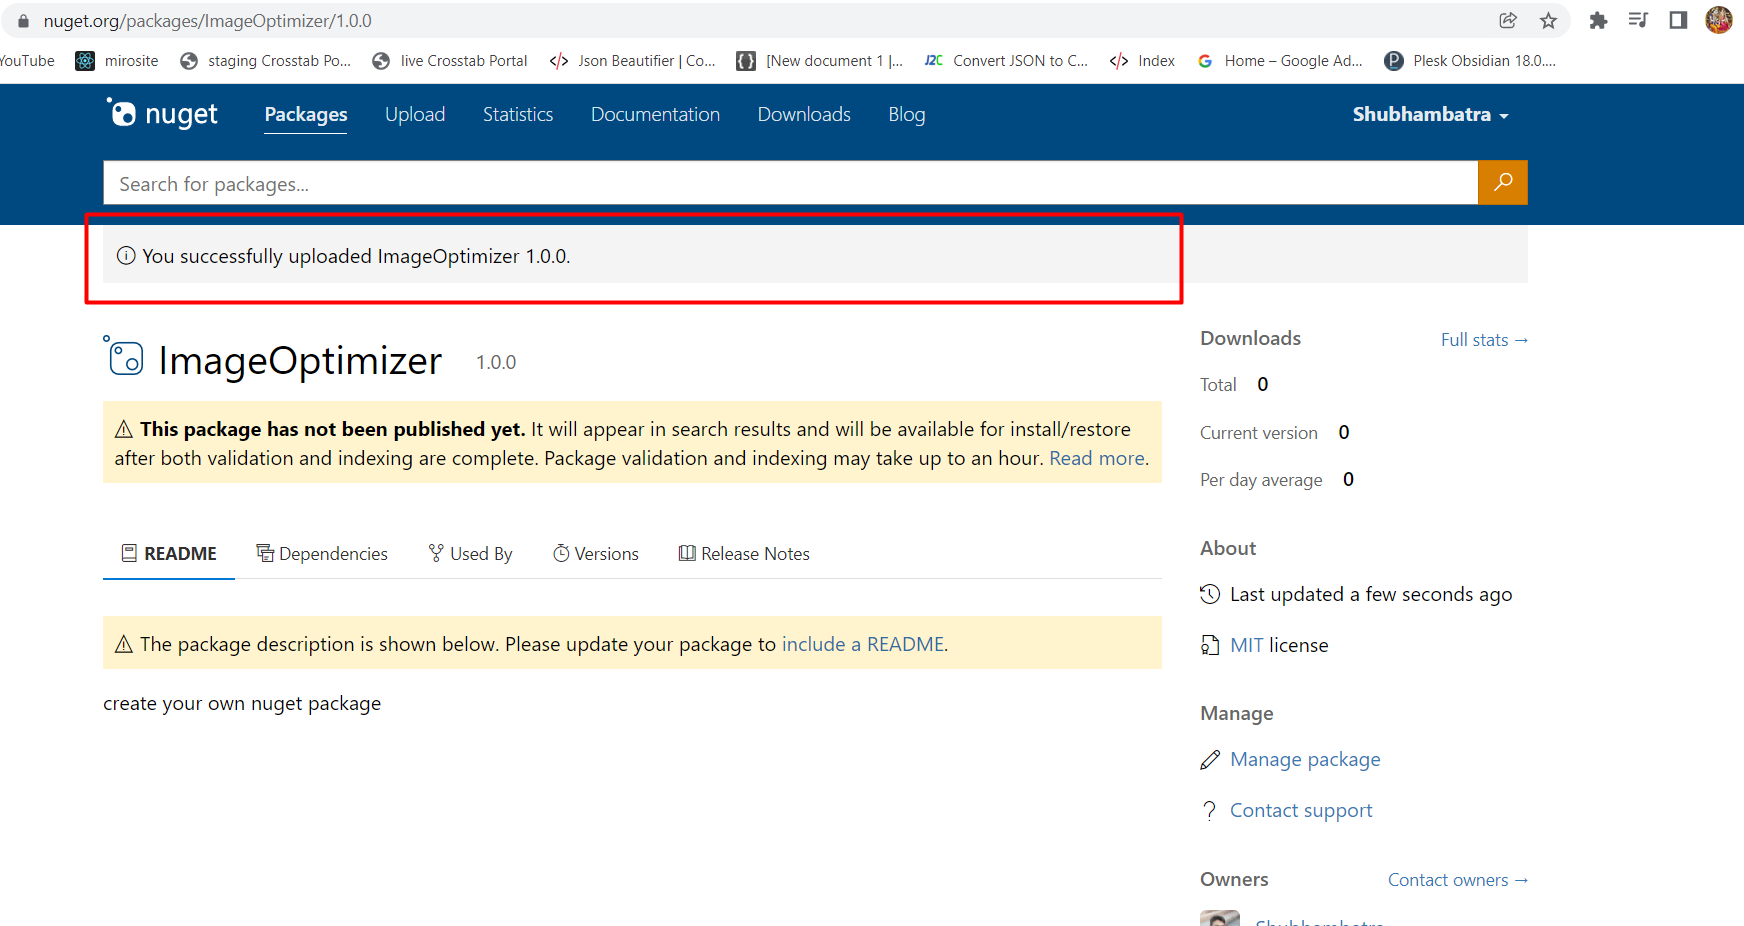Screen dimensions: 1744x926
Task: Click the warning triangle in unpublished notice
Action: tap(124, 429)
